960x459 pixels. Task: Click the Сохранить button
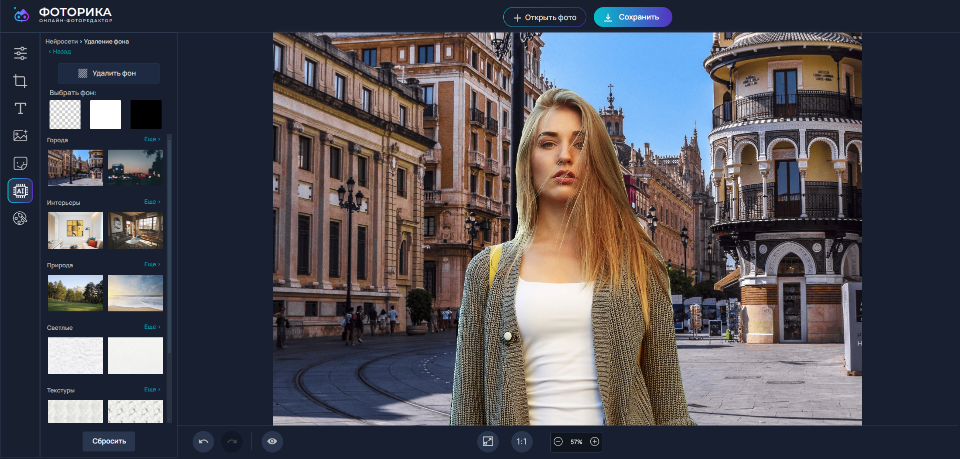632,17
